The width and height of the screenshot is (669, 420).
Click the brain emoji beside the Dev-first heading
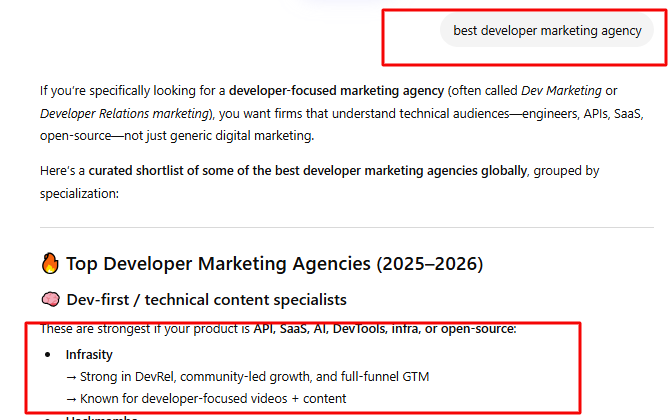[x=50, y=299]
